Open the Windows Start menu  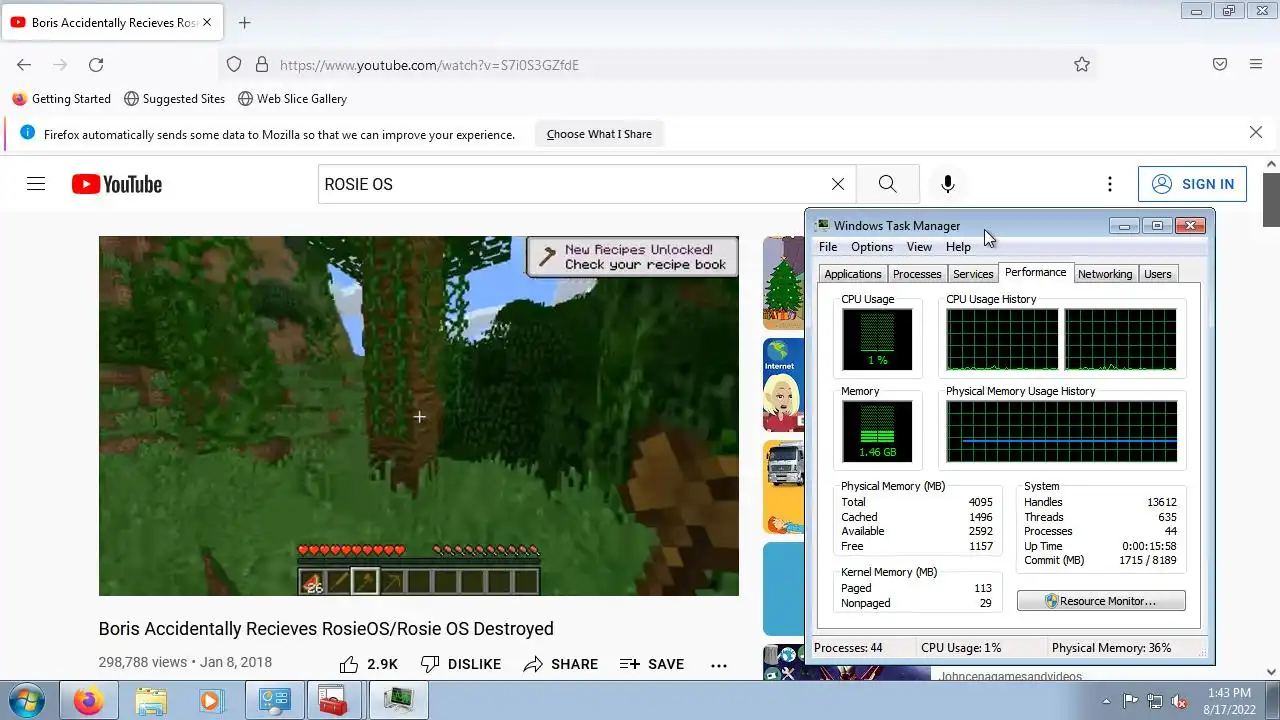click(x=26, y=701)
